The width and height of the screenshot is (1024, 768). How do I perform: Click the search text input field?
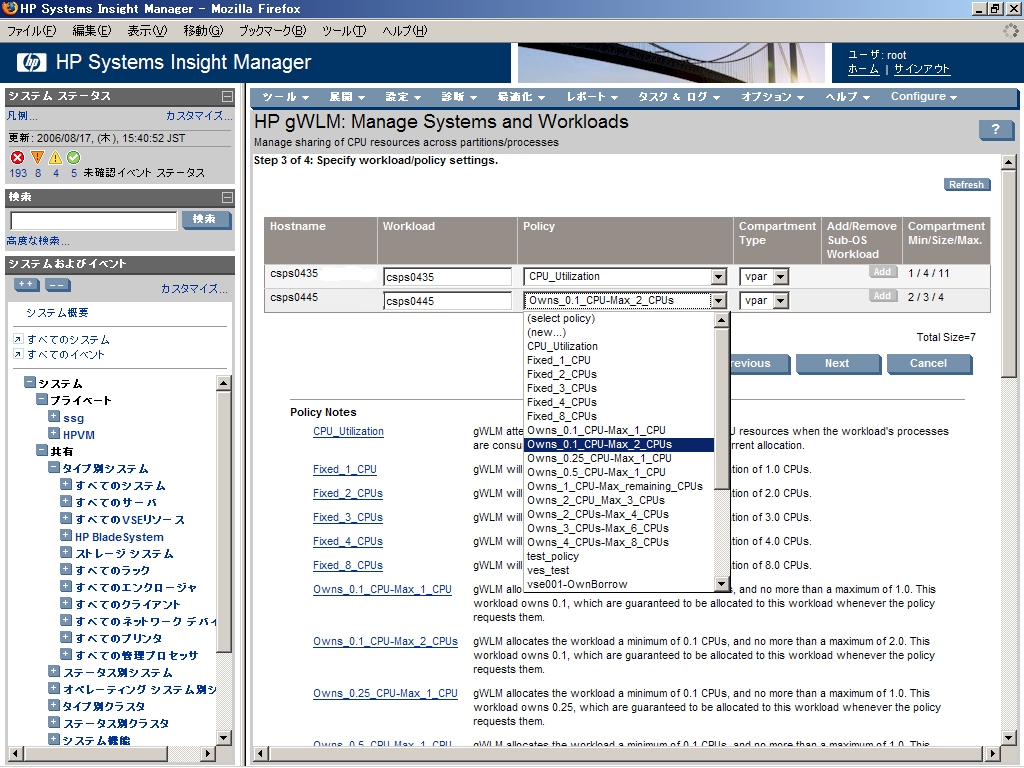click(x=94, y=221)
